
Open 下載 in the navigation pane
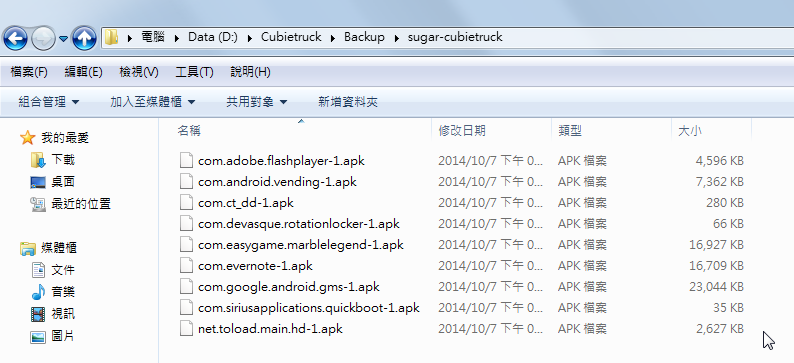tap(63, 160)
